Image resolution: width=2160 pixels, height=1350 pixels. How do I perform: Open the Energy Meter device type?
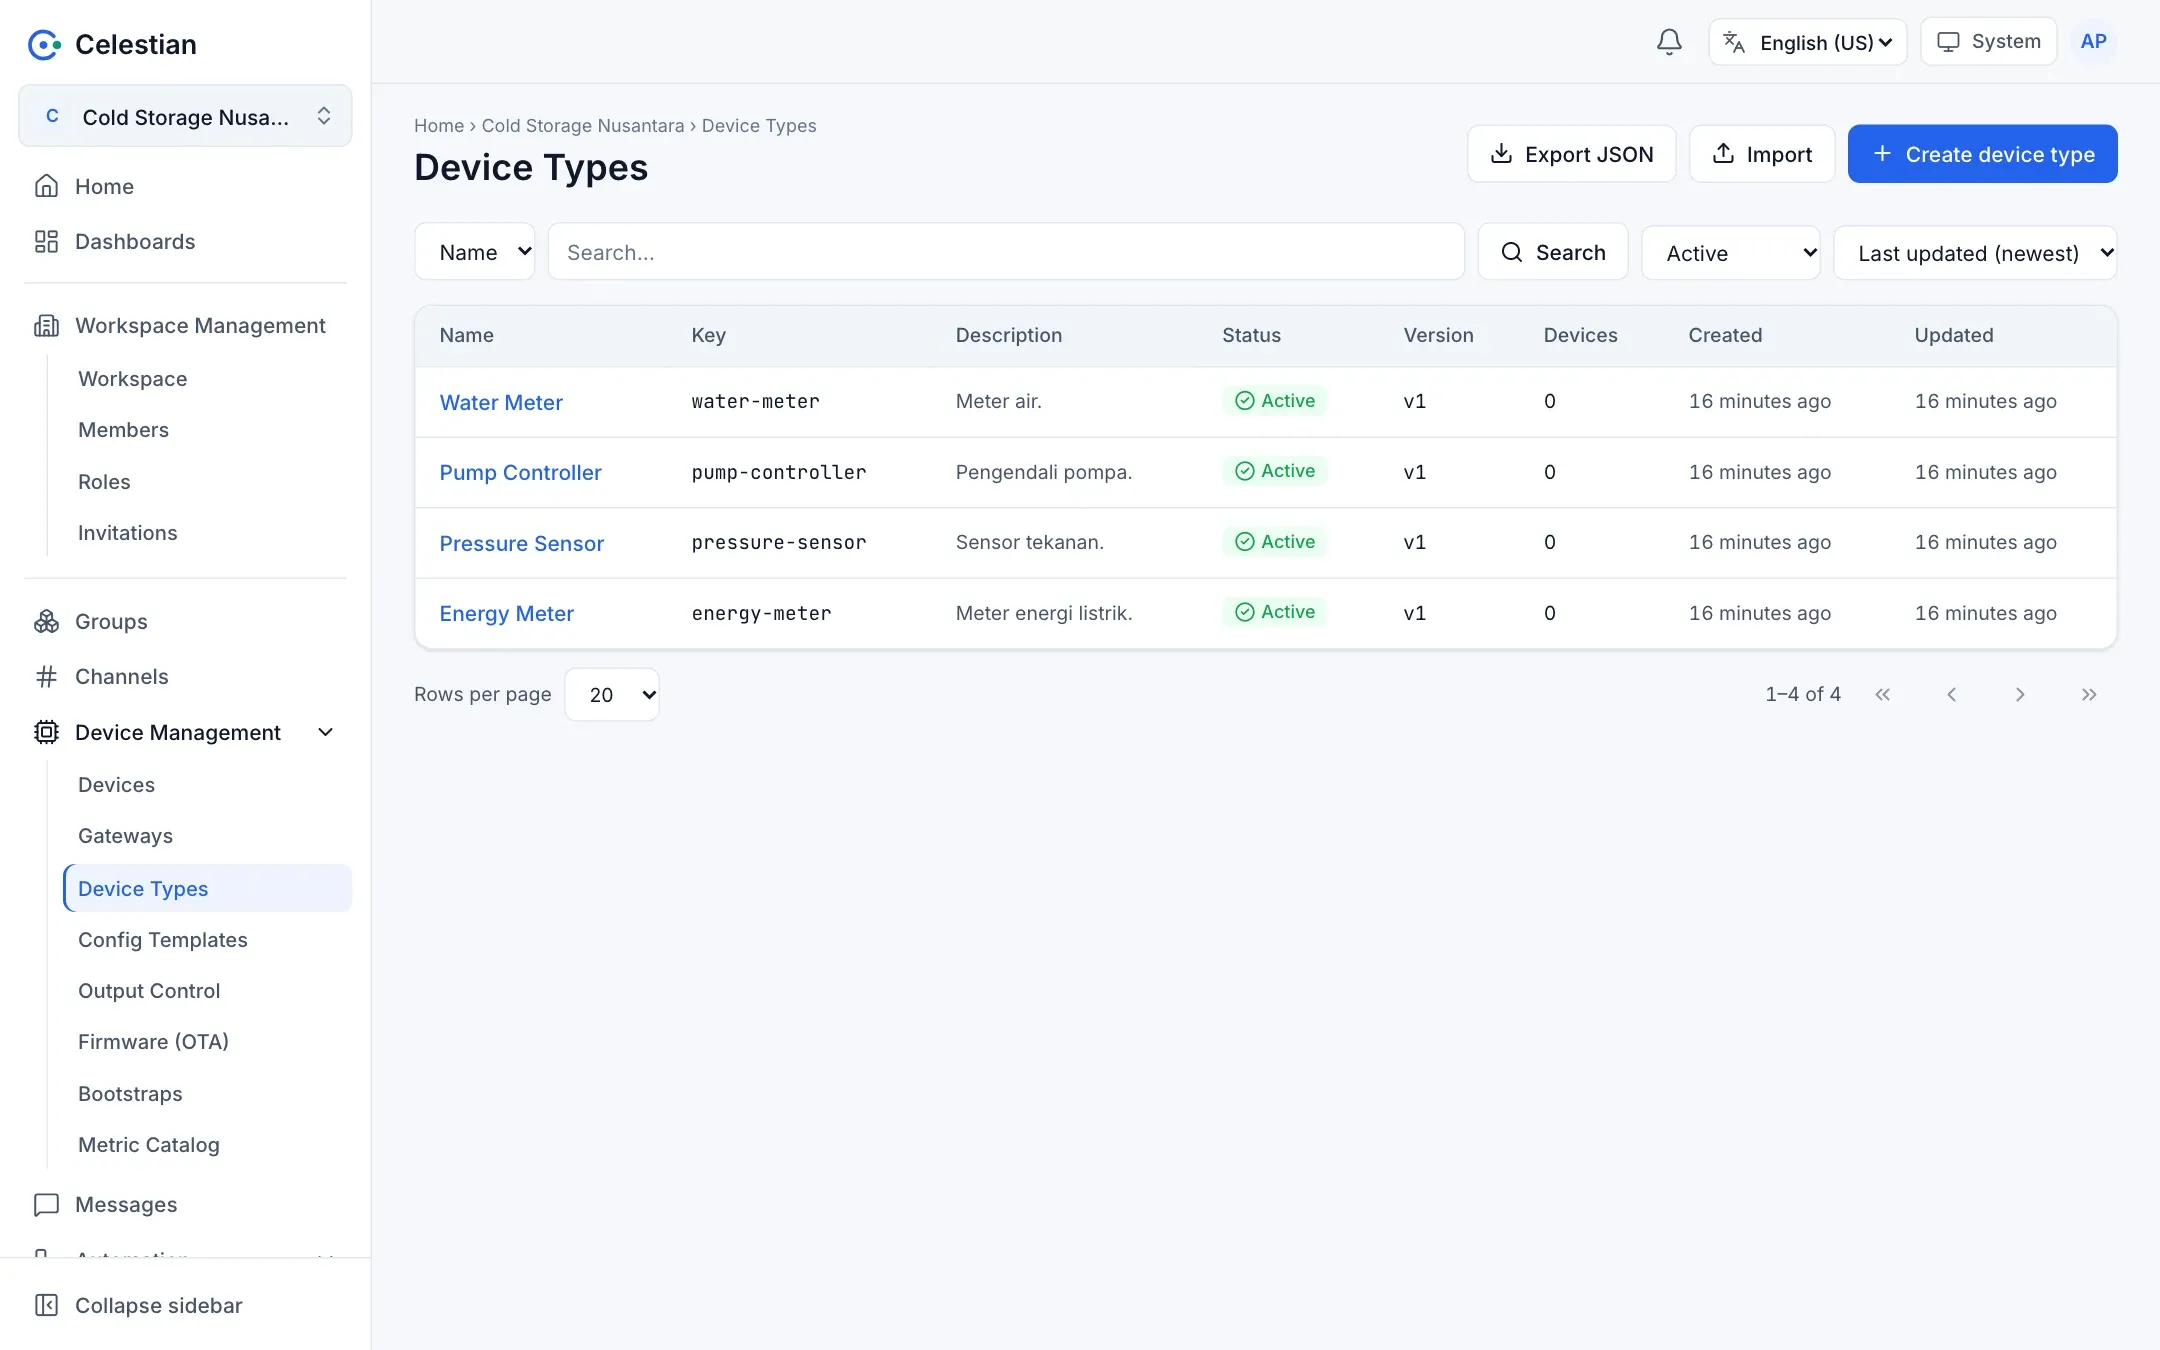pos(506,613)
